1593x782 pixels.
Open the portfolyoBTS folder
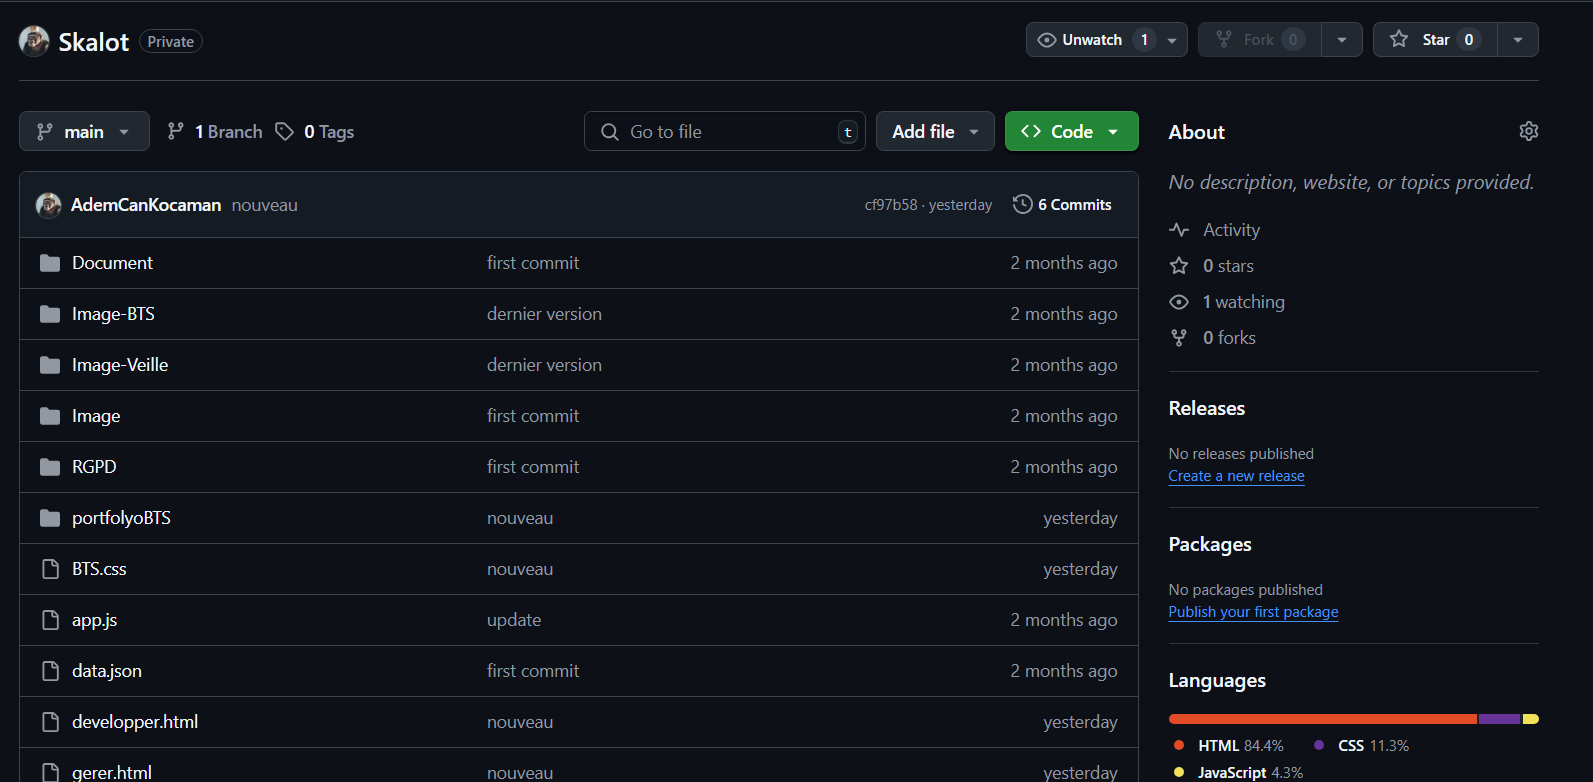click(121, 518)
